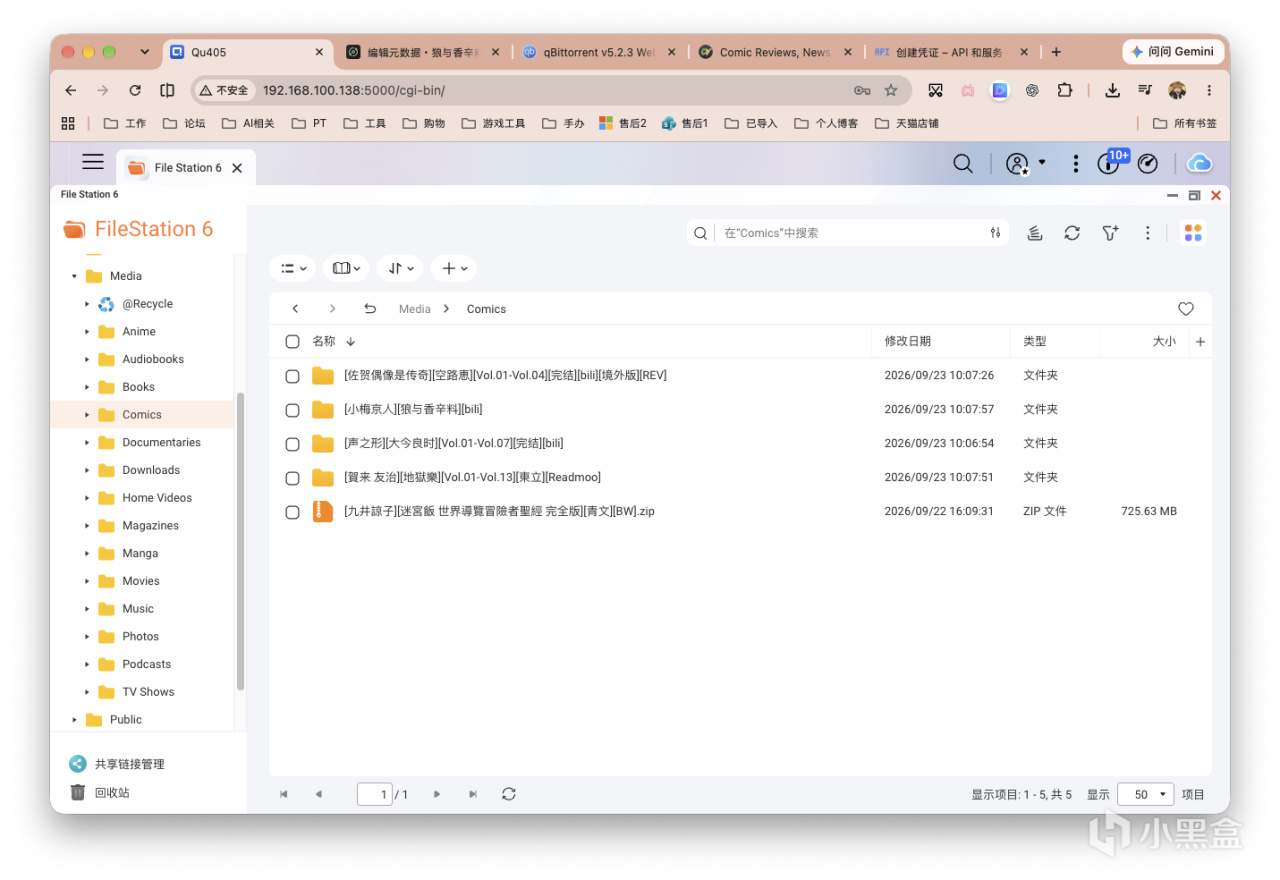The height and width of the screenshot is (880, 1280).
Task: Open the sort order dropdown
Action: click(x=400, y=268)
